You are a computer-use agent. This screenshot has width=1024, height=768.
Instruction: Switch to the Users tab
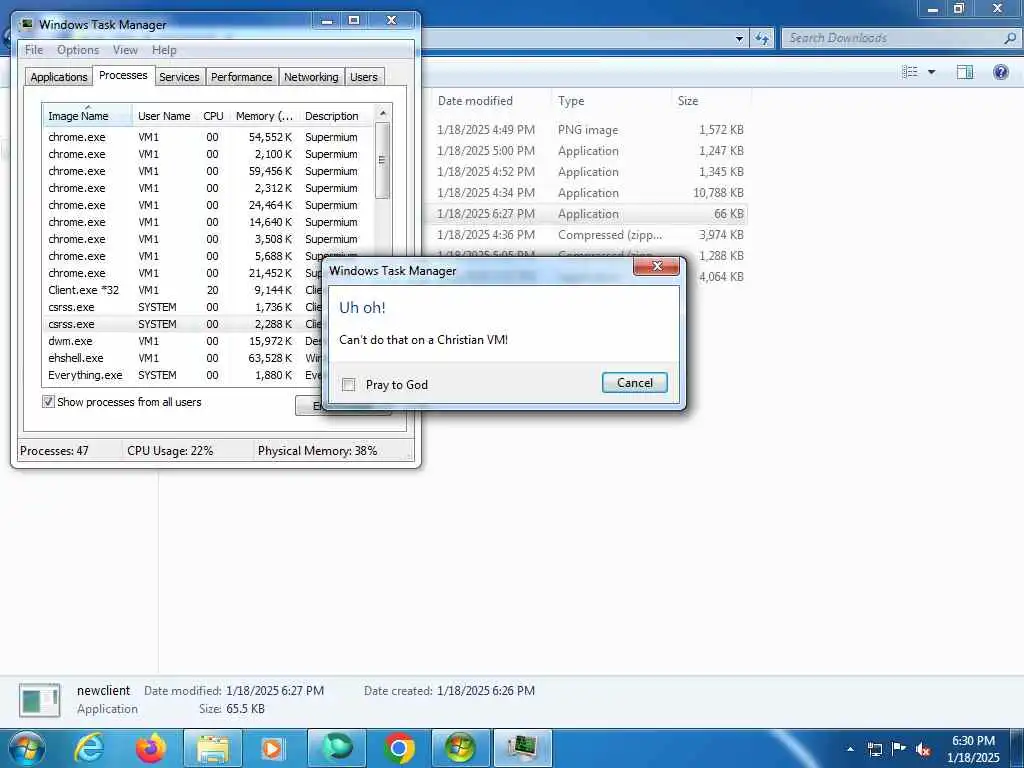pos(364,76)
